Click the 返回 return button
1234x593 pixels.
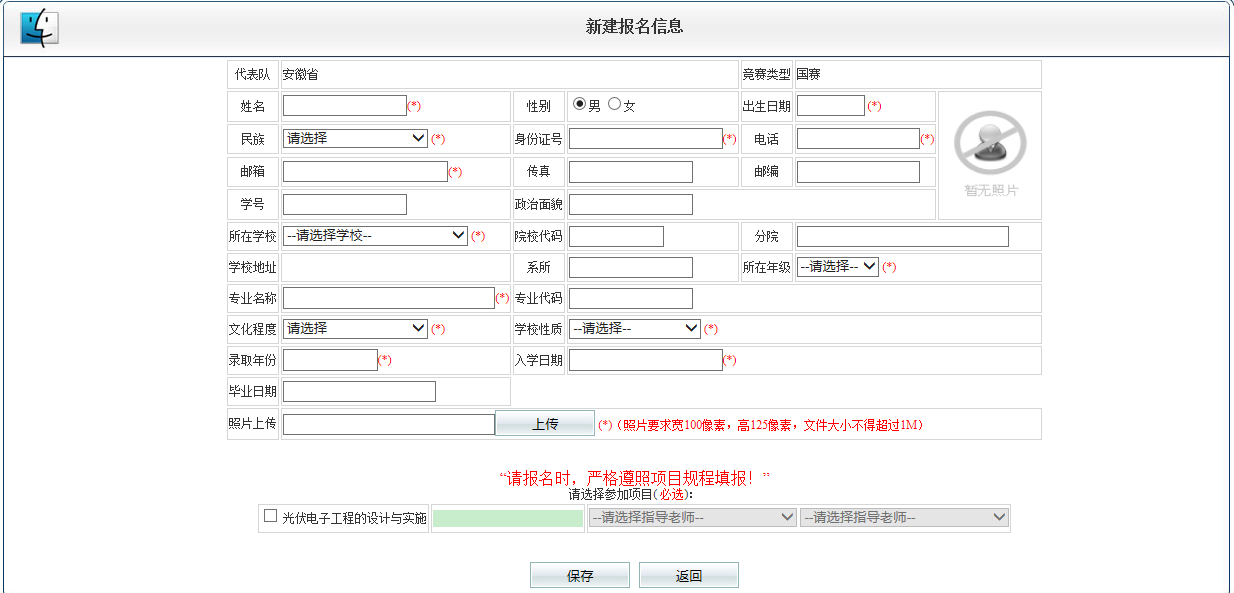pos(688,574)
